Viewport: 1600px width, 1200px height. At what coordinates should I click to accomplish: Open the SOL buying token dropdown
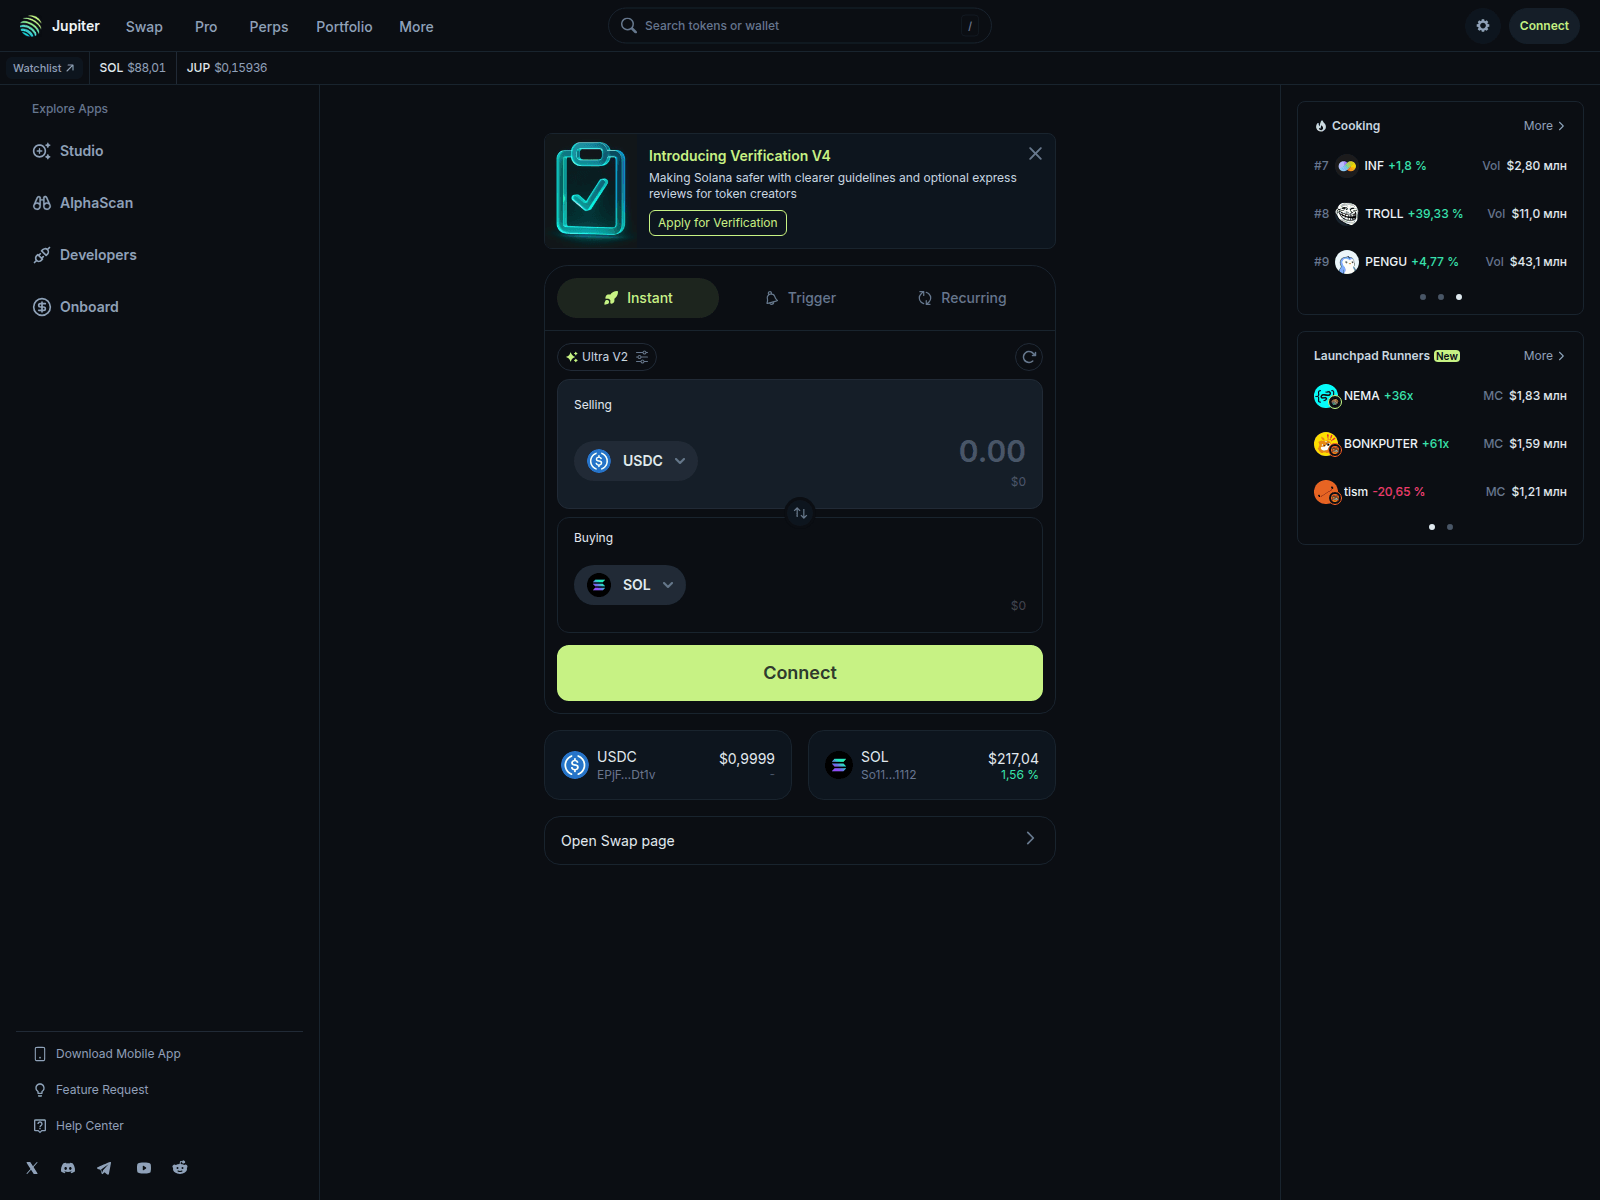[630, 585]
